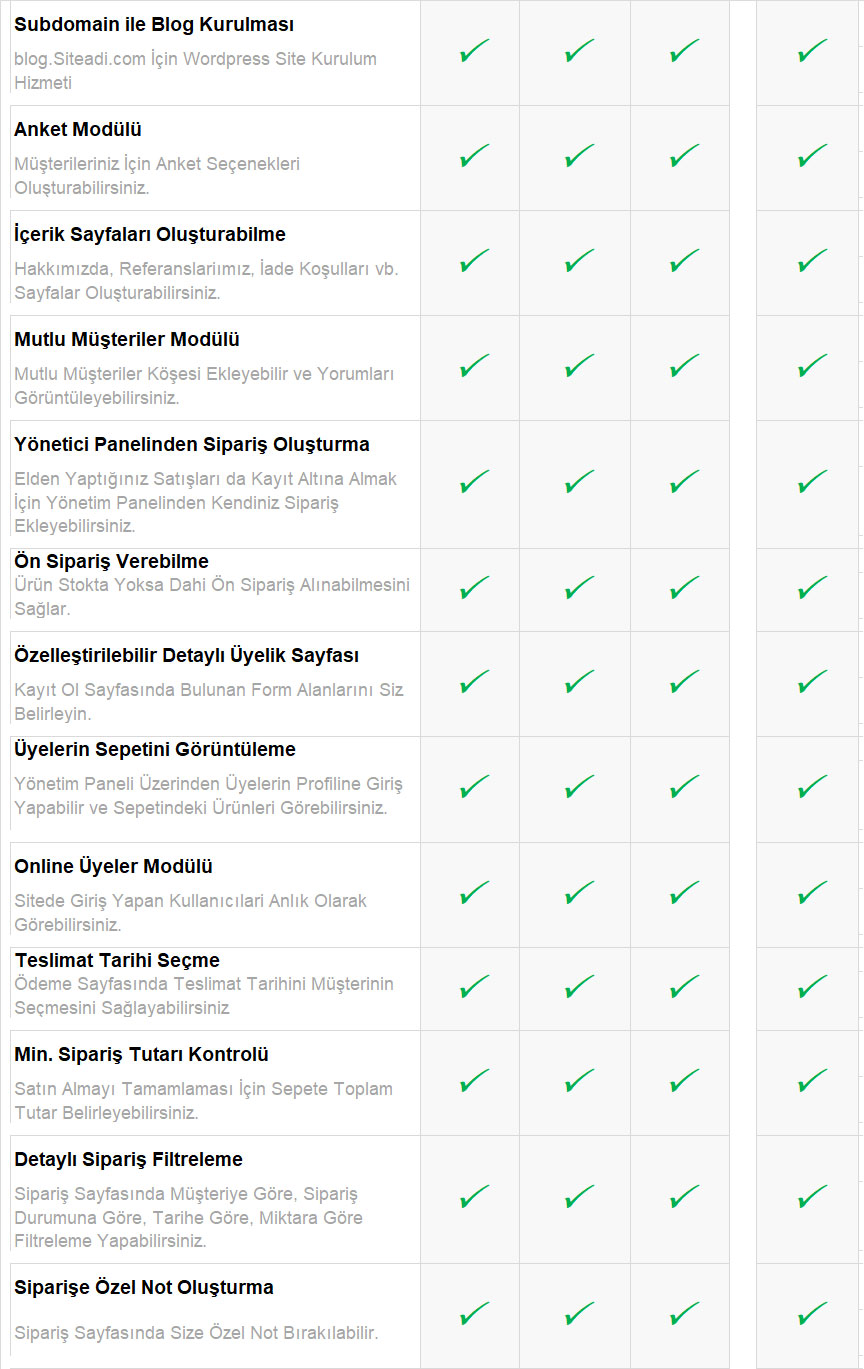Click the "Mutlu Müşteriler Modülü" description text

(x=204, y=385)
